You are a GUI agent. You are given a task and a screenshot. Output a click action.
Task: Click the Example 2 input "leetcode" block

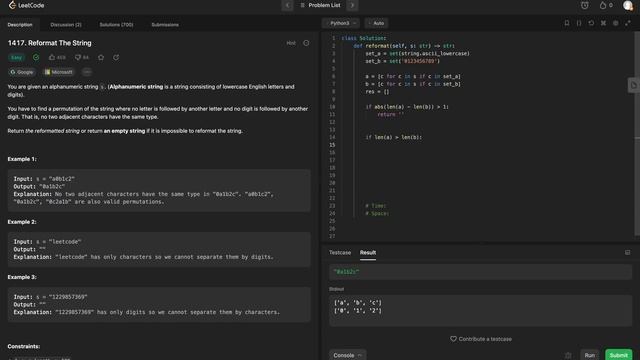(159, 249)
